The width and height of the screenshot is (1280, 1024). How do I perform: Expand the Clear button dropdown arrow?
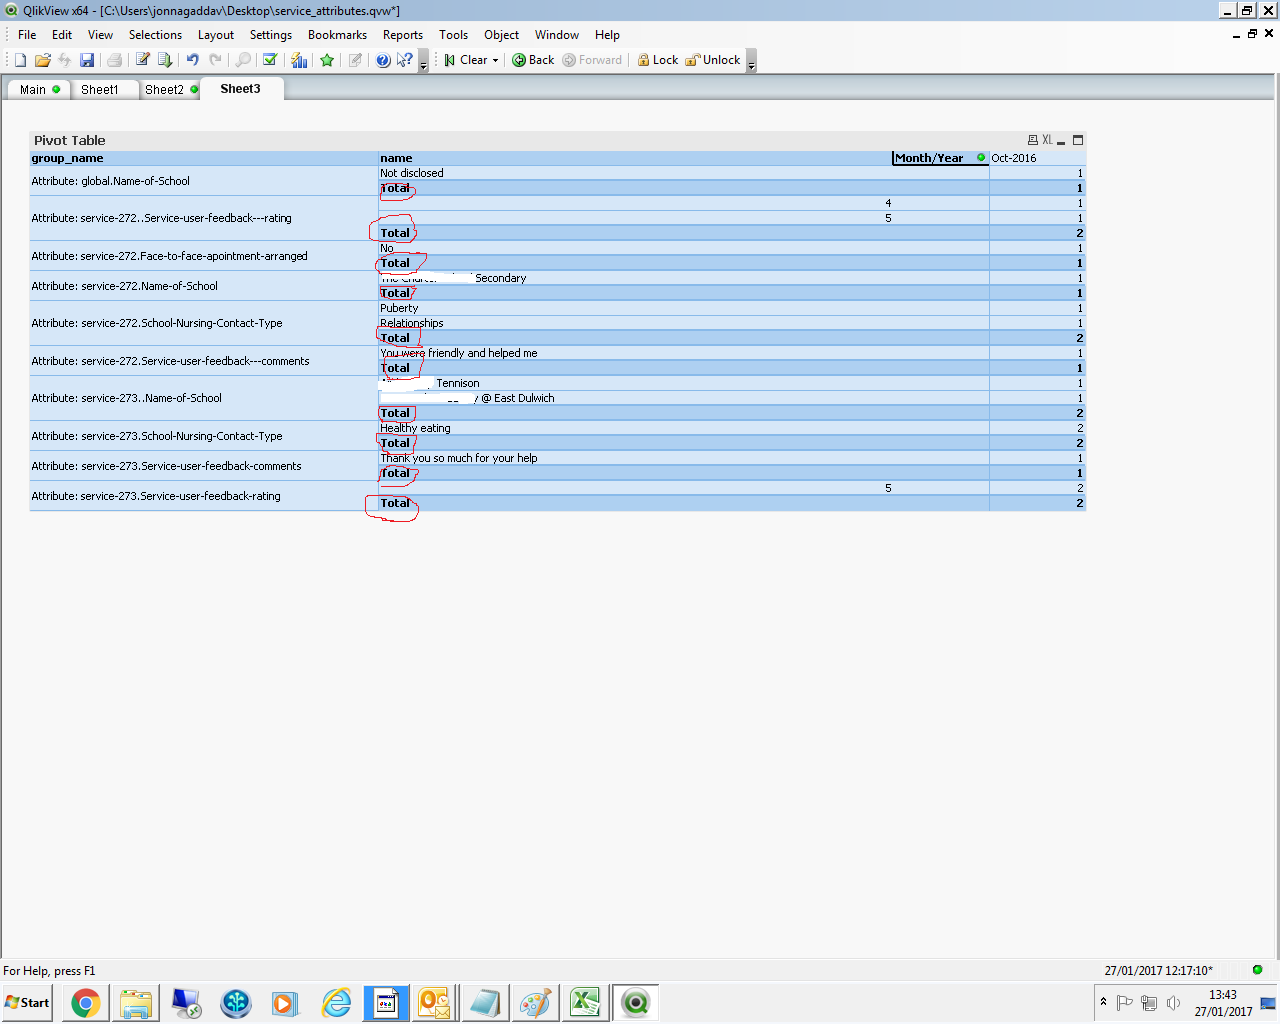click(495, 60)
